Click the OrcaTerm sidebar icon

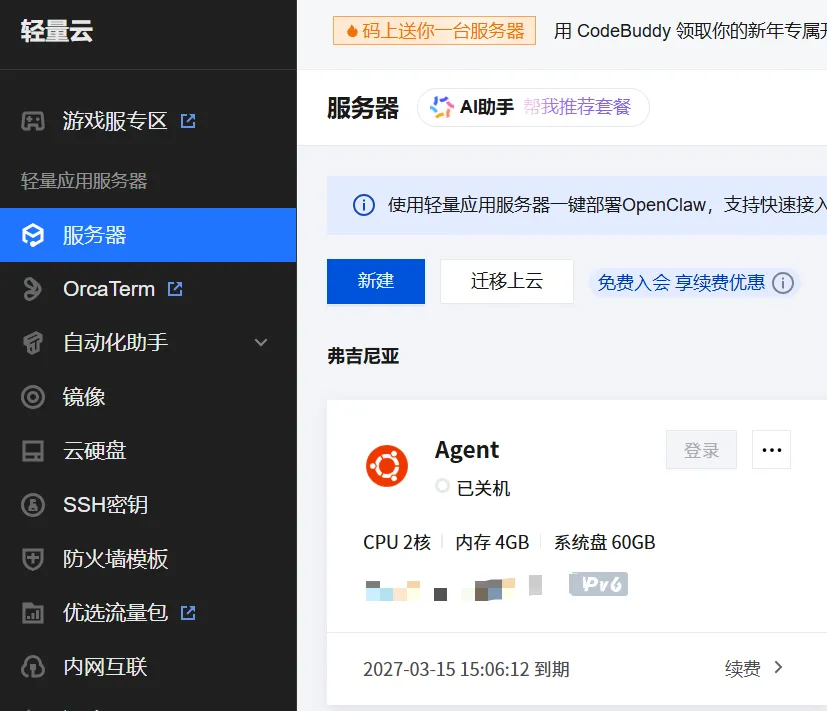(x=33, y=289)
